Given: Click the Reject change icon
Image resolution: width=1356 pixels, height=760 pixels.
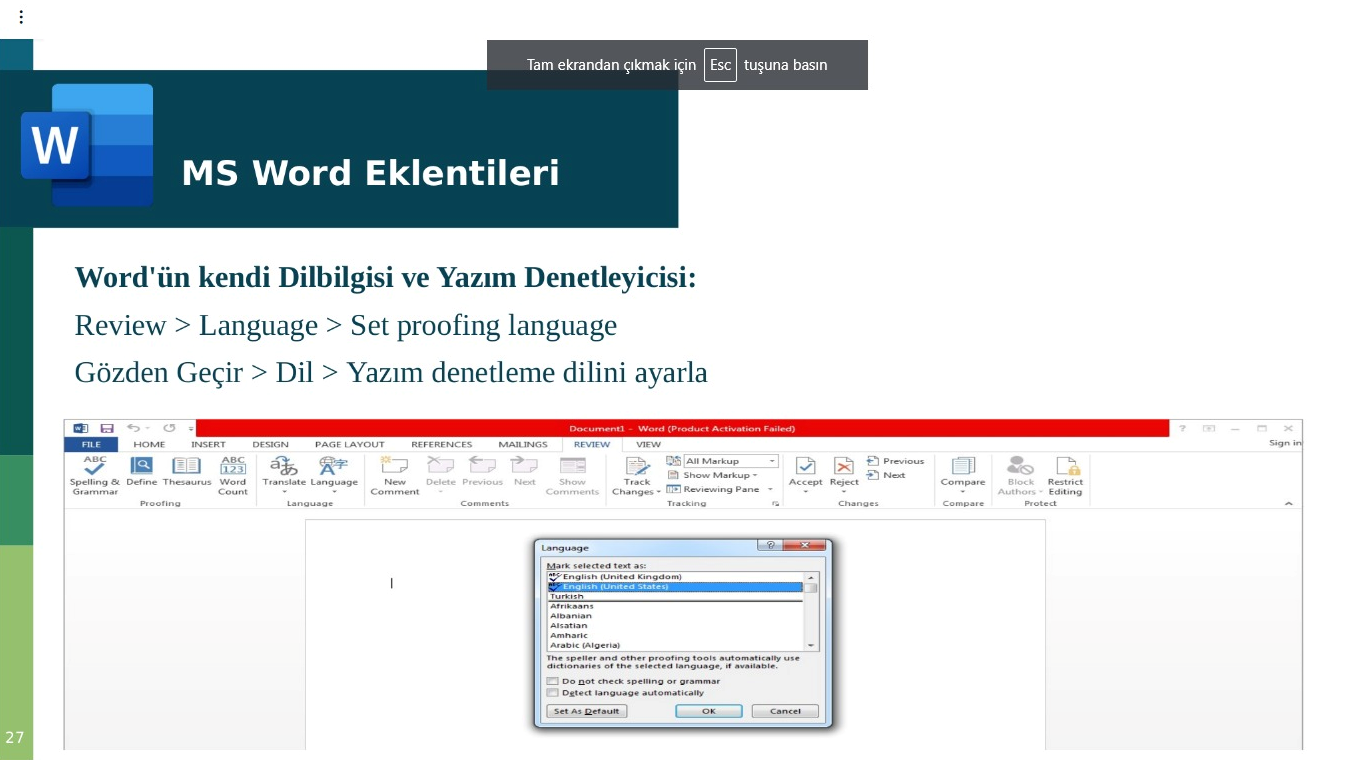Looking at the screenshot, I should pos(844,472).
